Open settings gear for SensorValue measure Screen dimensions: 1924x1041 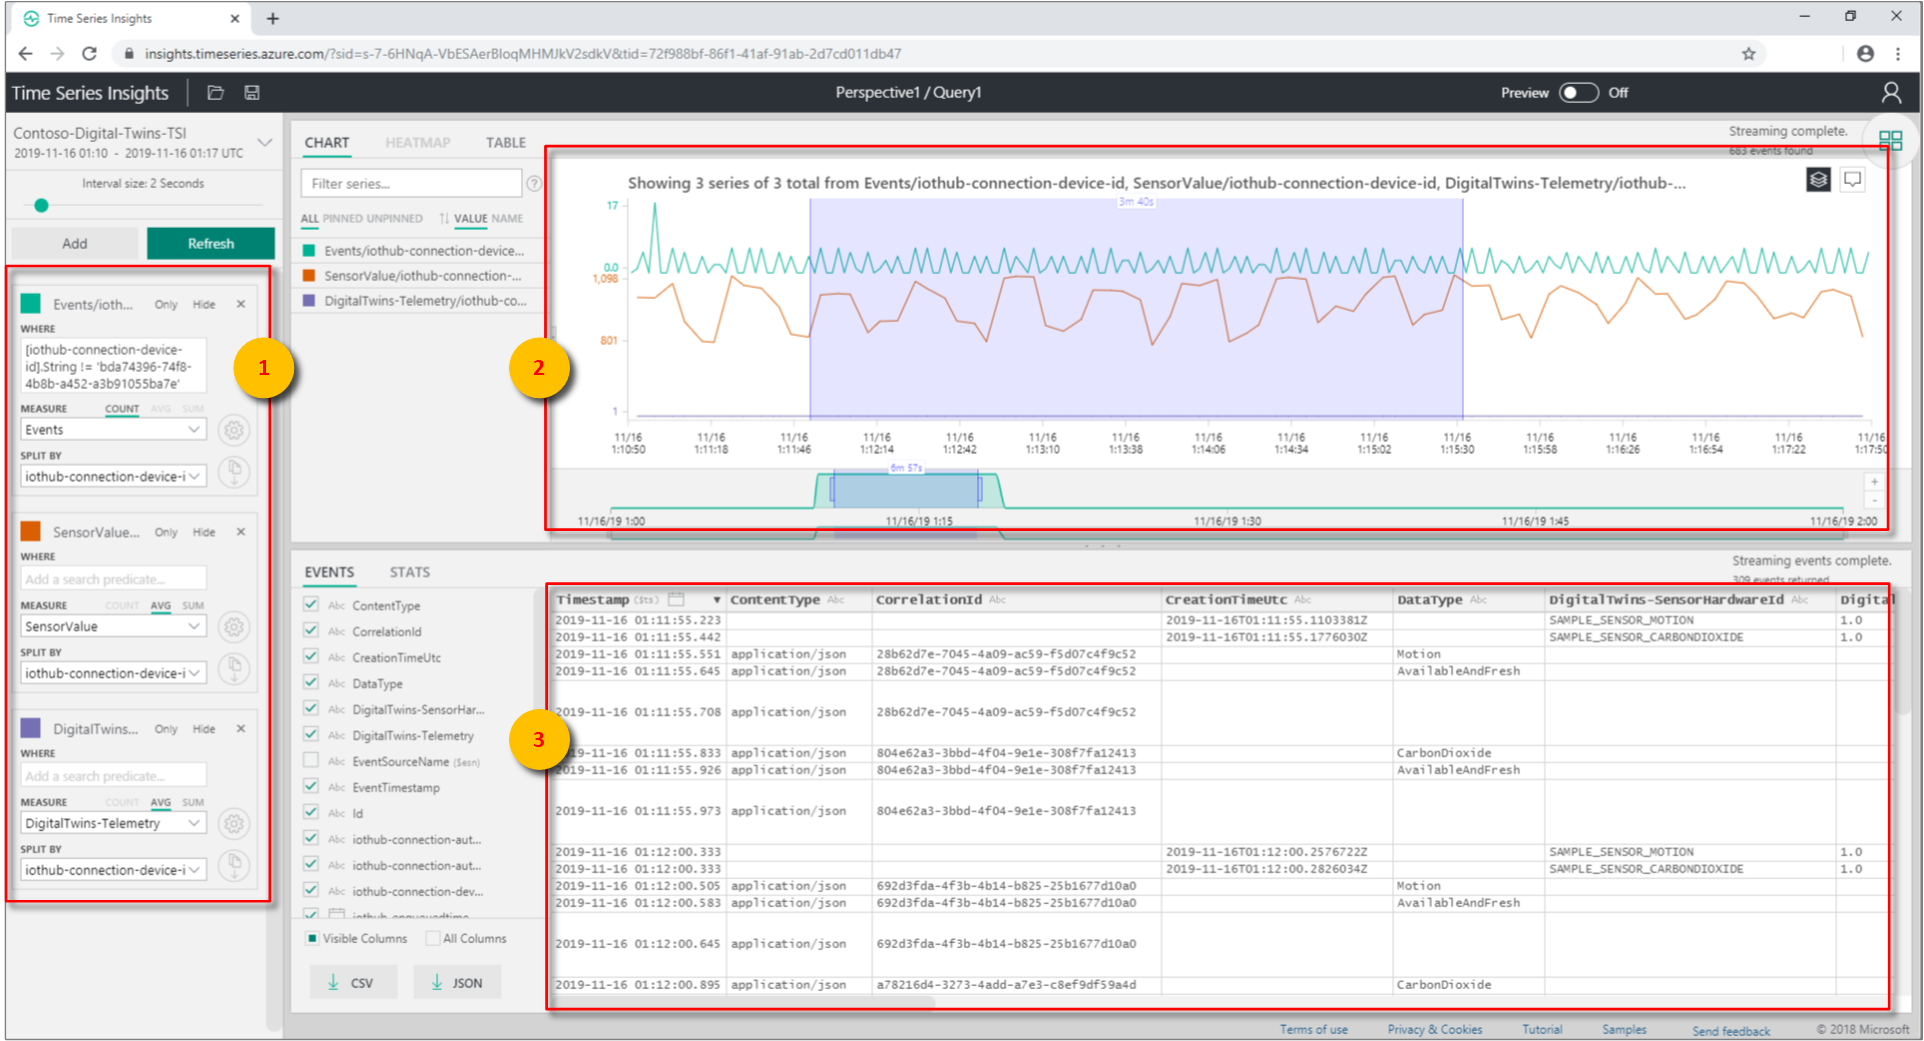pyautogui.click(x=234, y=627)
